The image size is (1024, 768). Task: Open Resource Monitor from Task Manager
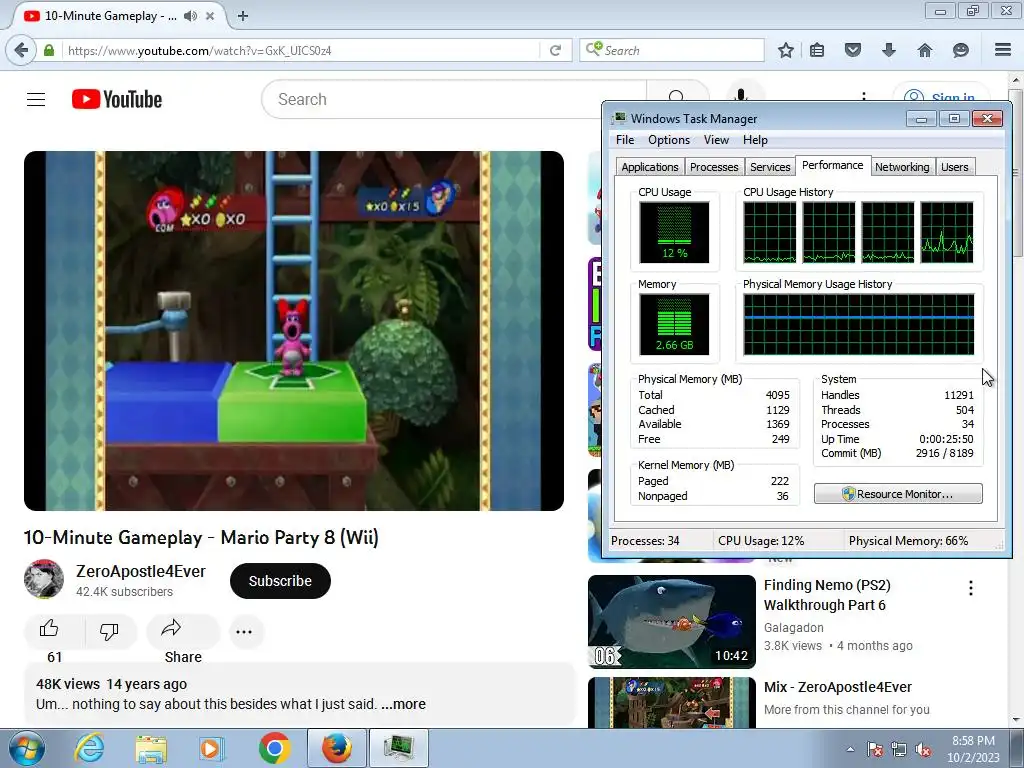(x=898, y=494)
